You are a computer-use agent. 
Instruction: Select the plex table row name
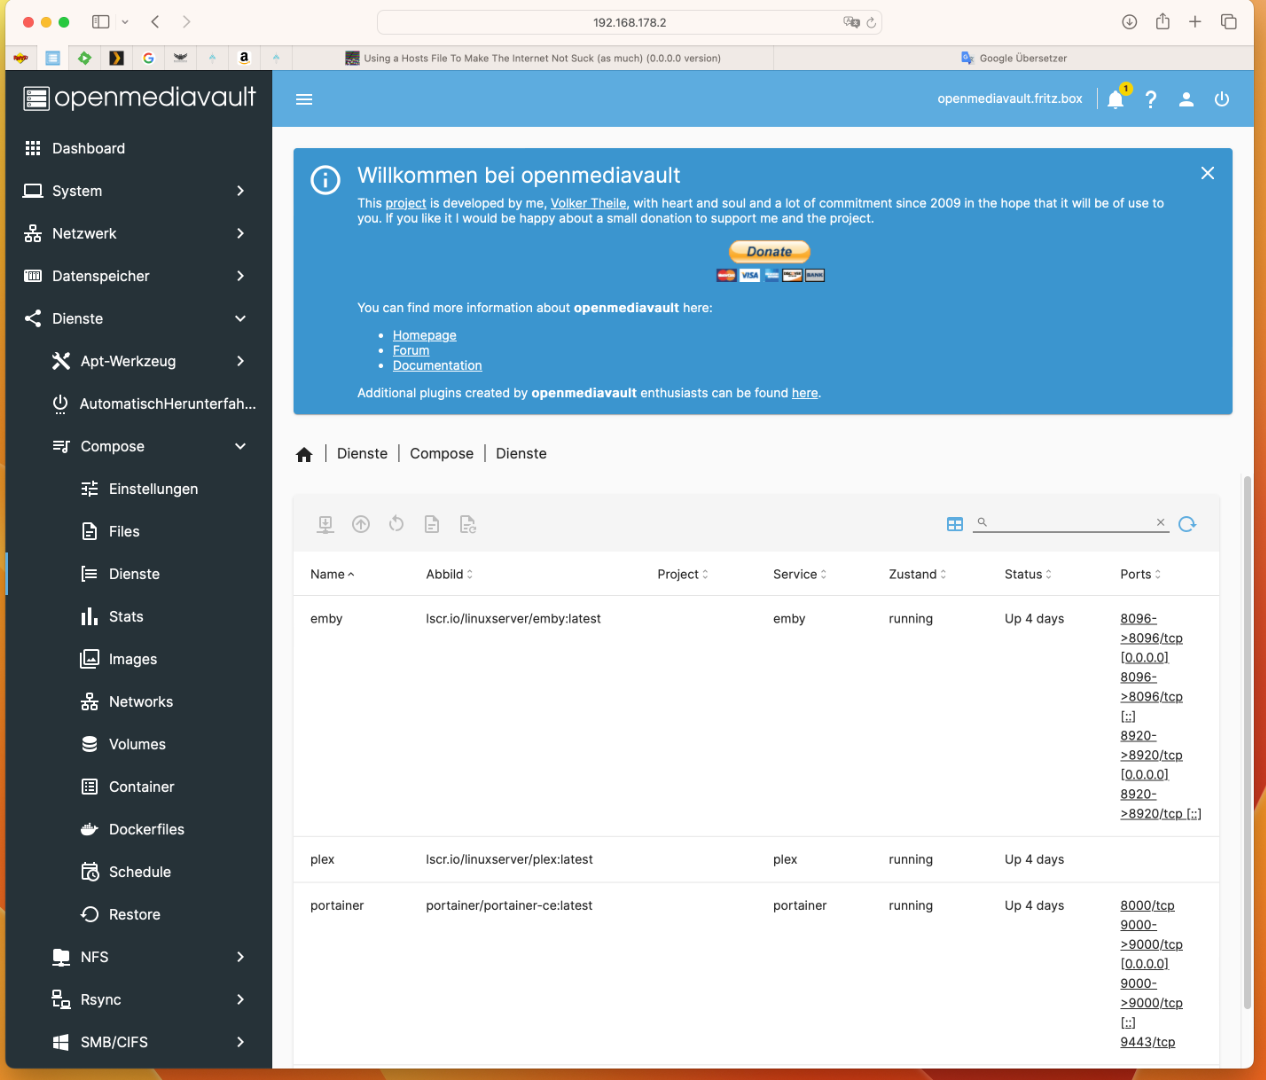click(x=322, y=860)
